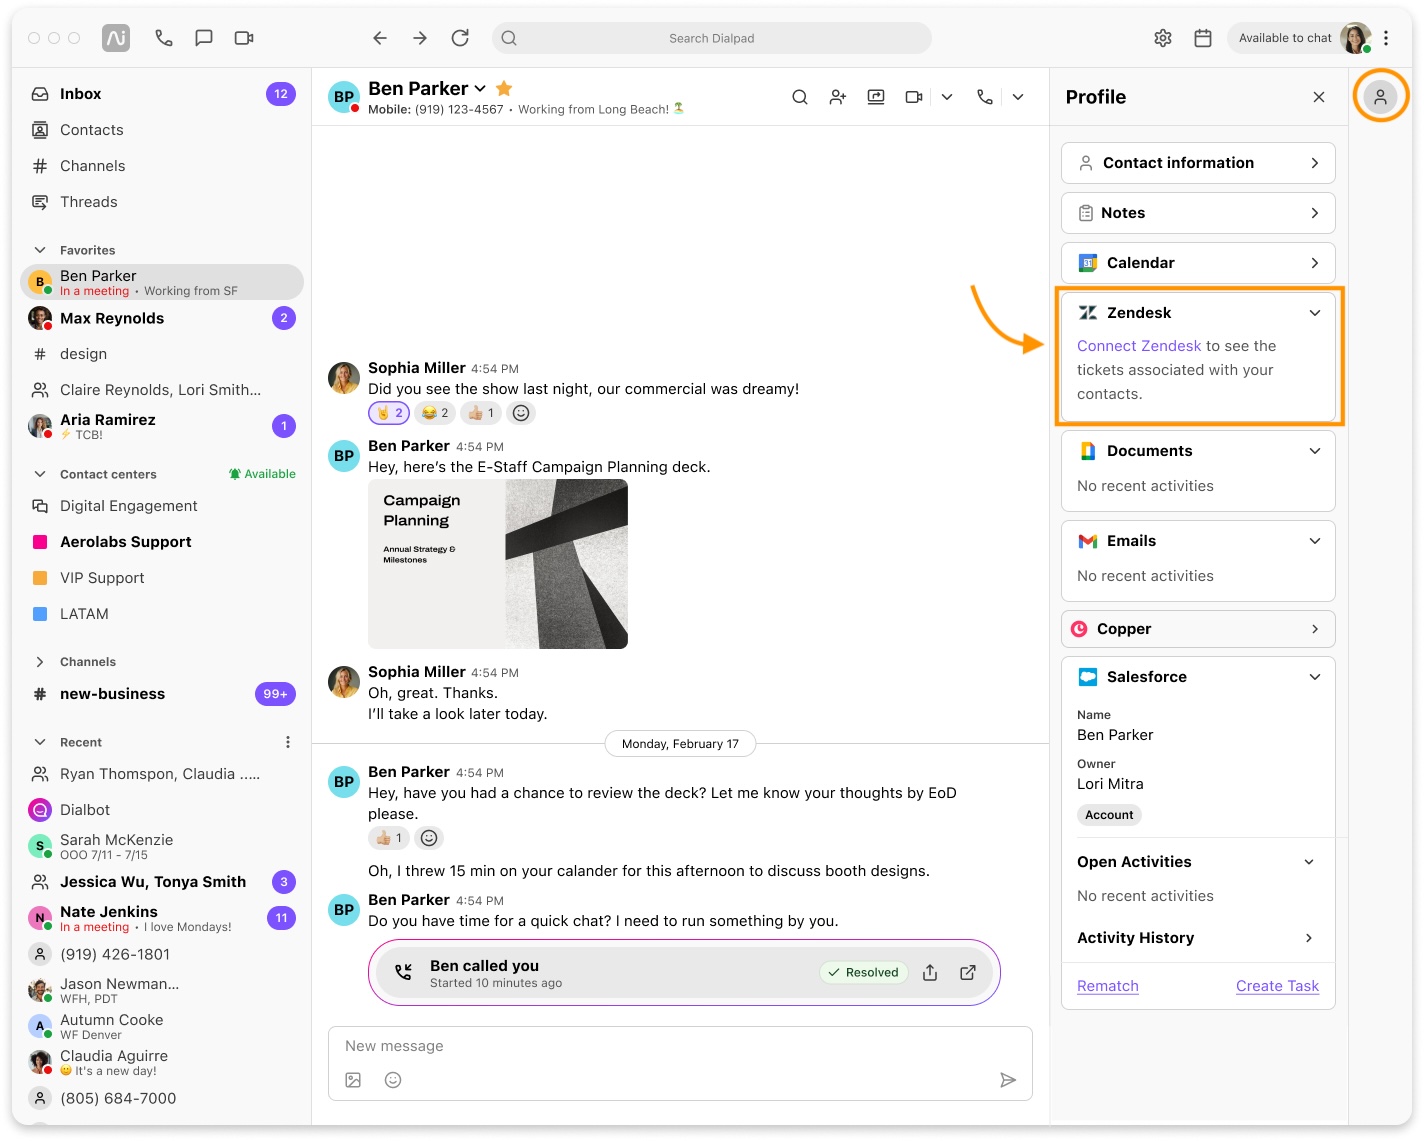Open Contacts in sidebar
Viewport: 1424px width, 1141px height.
[162, 130]
